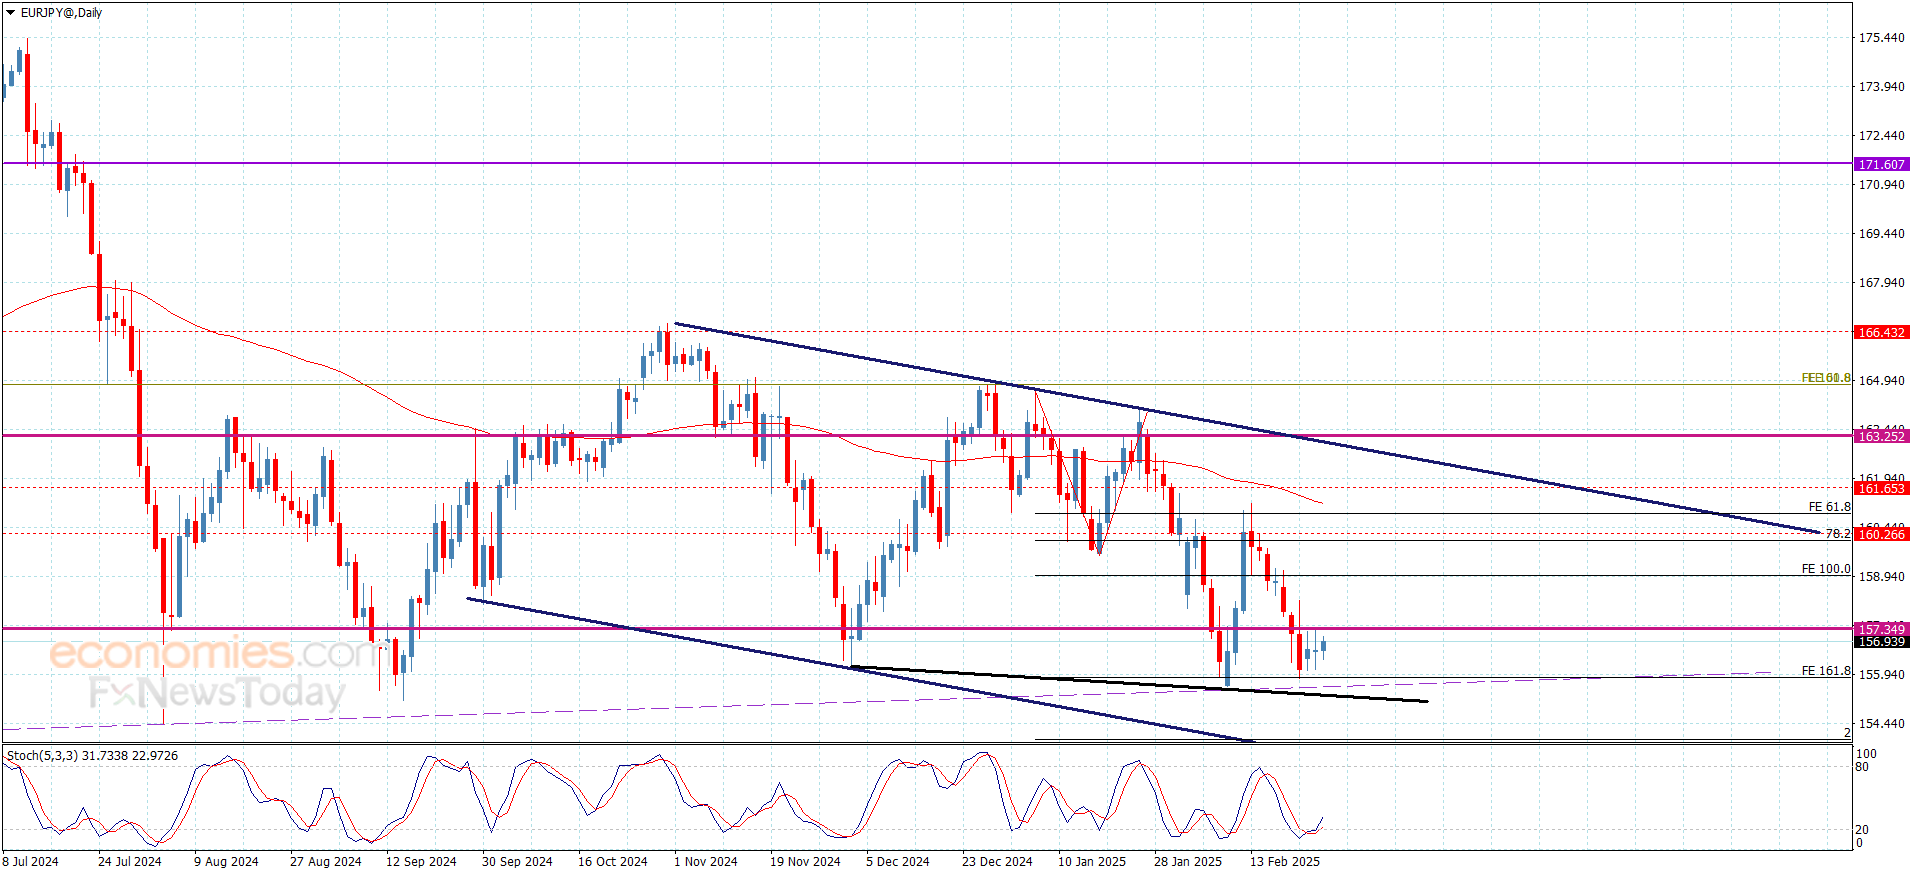The image size is (1916, 874).
Task: Click the stochastic 20 level label
Action: click(1862, 830)
